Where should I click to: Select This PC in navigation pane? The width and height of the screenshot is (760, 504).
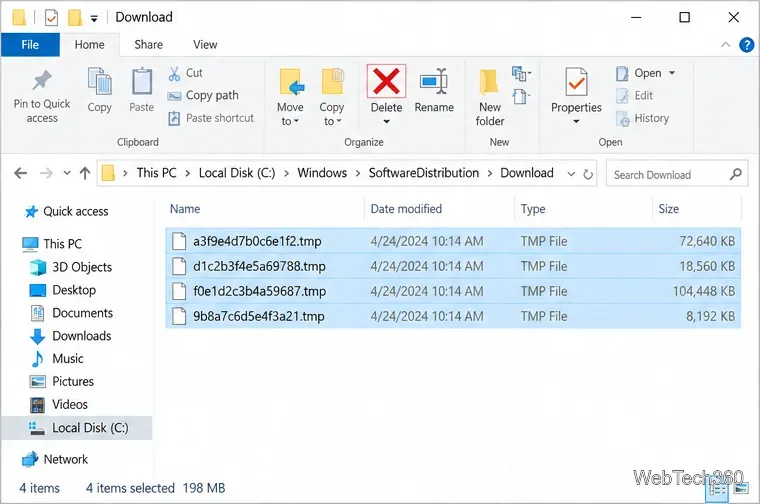click(x=52, y=244)
